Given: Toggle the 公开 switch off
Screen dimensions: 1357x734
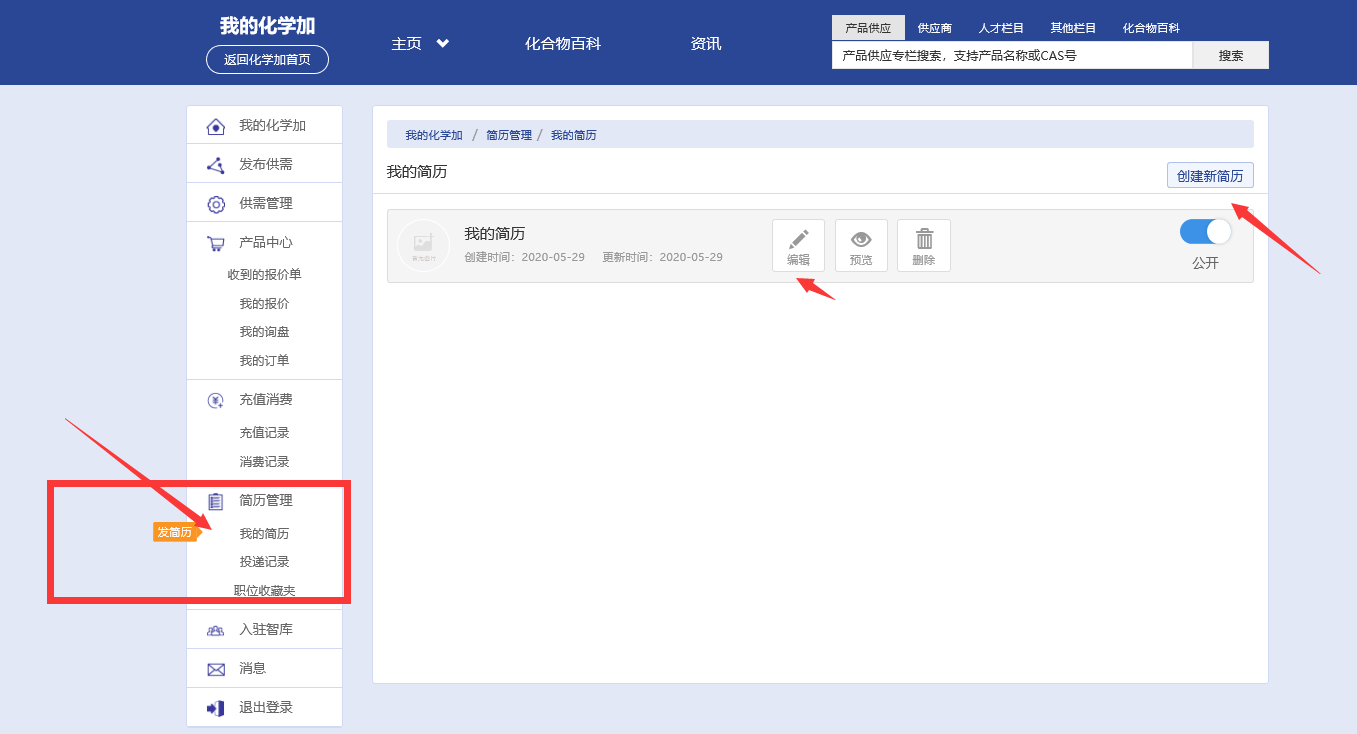Looking at the screenshot, I should 1205,232.
